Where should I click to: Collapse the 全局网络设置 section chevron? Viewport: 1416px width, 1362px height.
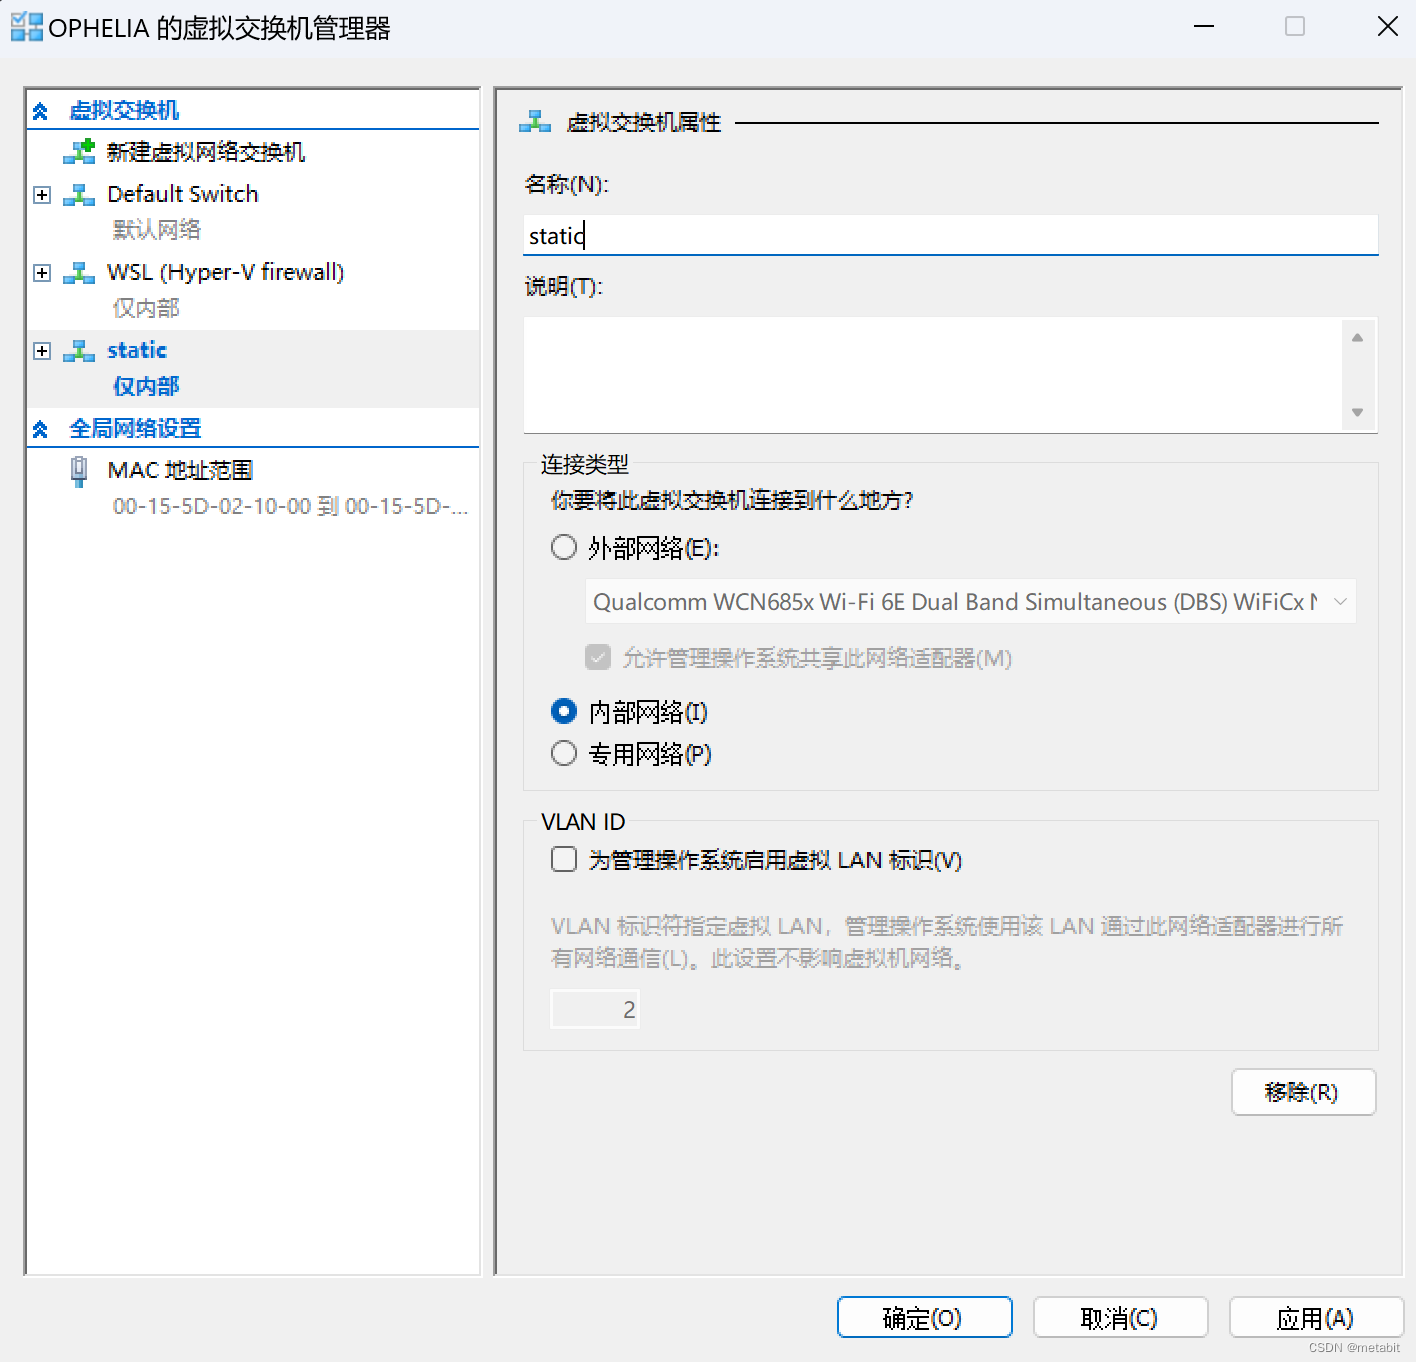pyautogui.click(x=40, y=429)
